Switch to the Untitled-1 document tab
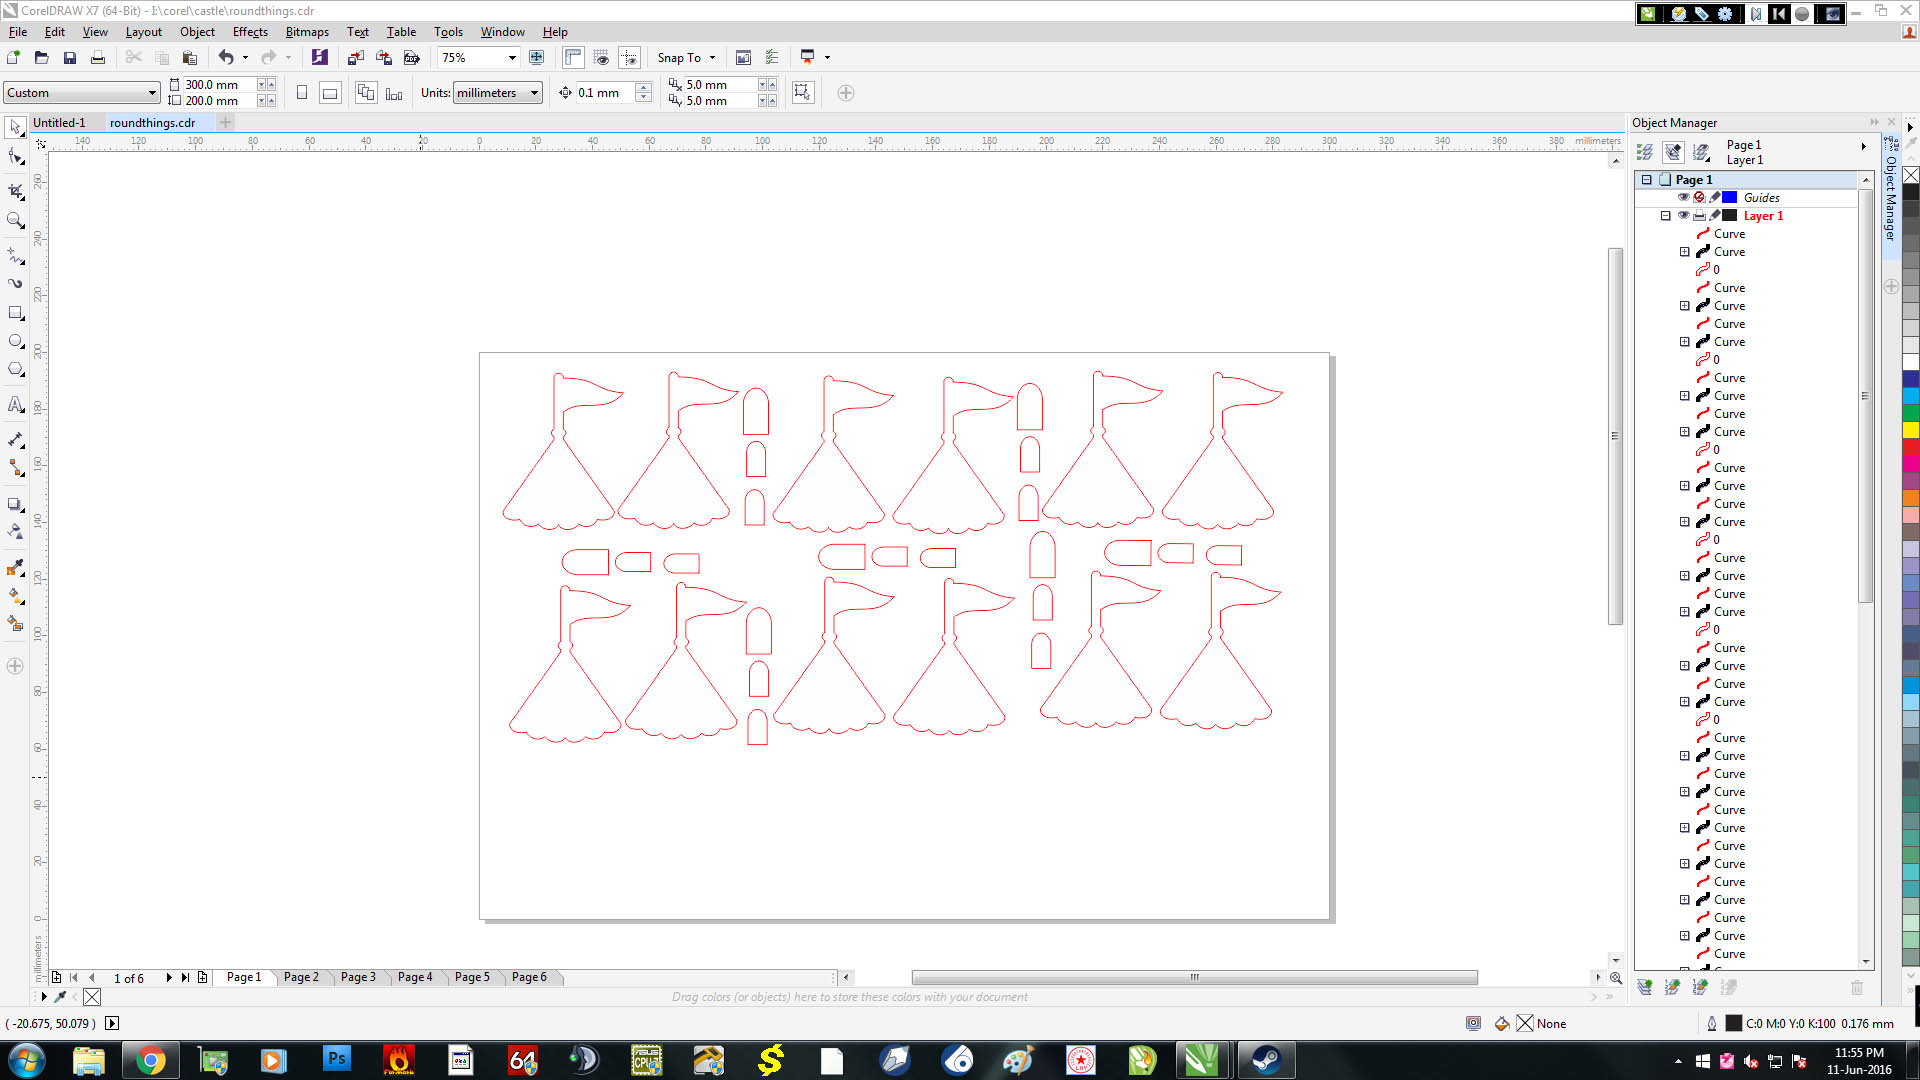This screenshot has width=1920, height=1080. pyautogui.click(x=59, y=123)
